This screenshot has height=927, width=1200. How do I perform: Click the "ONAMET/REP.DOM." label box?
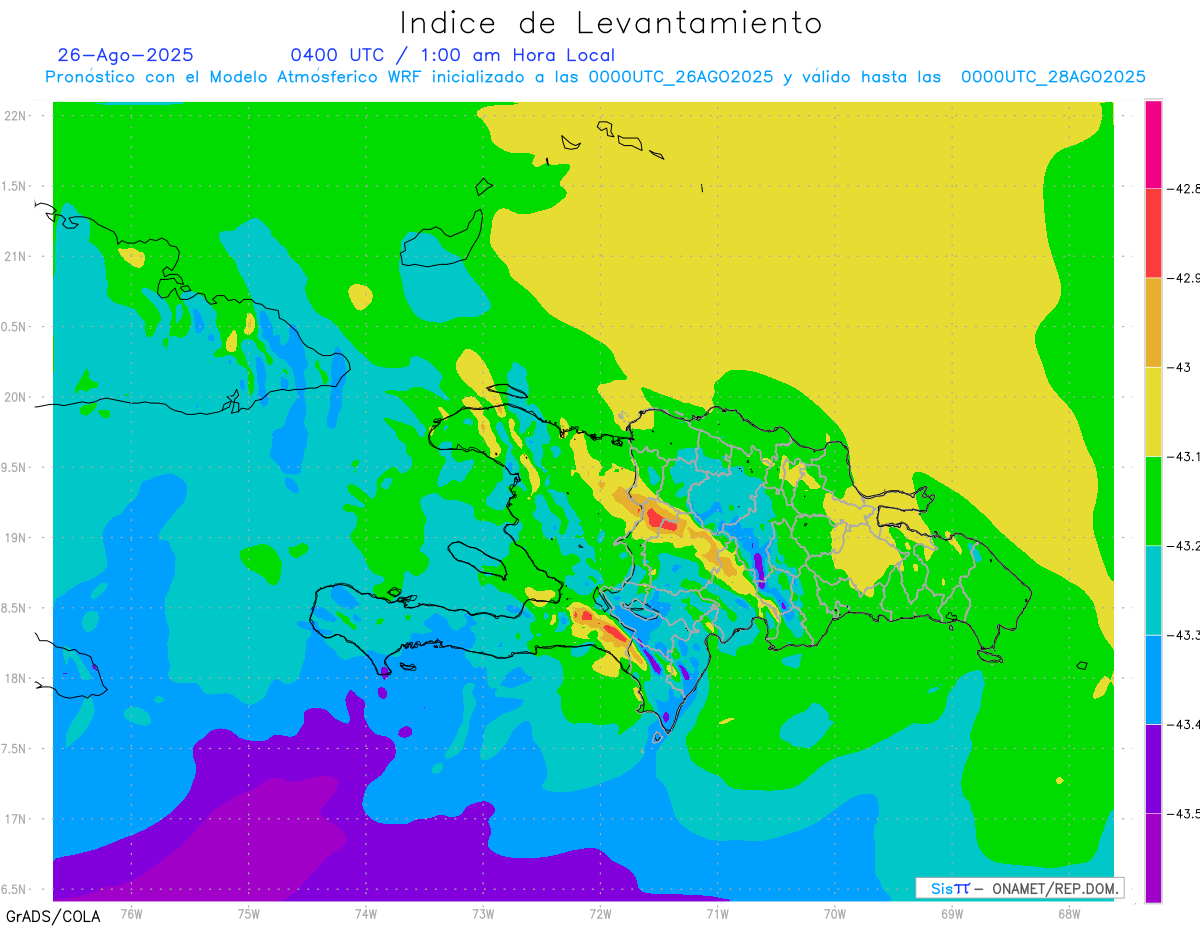[1019, 888]
